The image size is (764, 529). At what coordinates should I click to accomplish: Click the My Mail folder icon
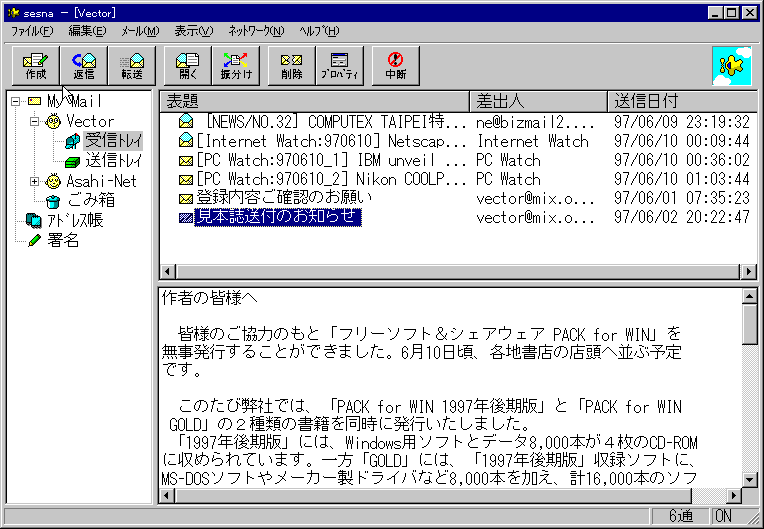click(x=35, y=101)
